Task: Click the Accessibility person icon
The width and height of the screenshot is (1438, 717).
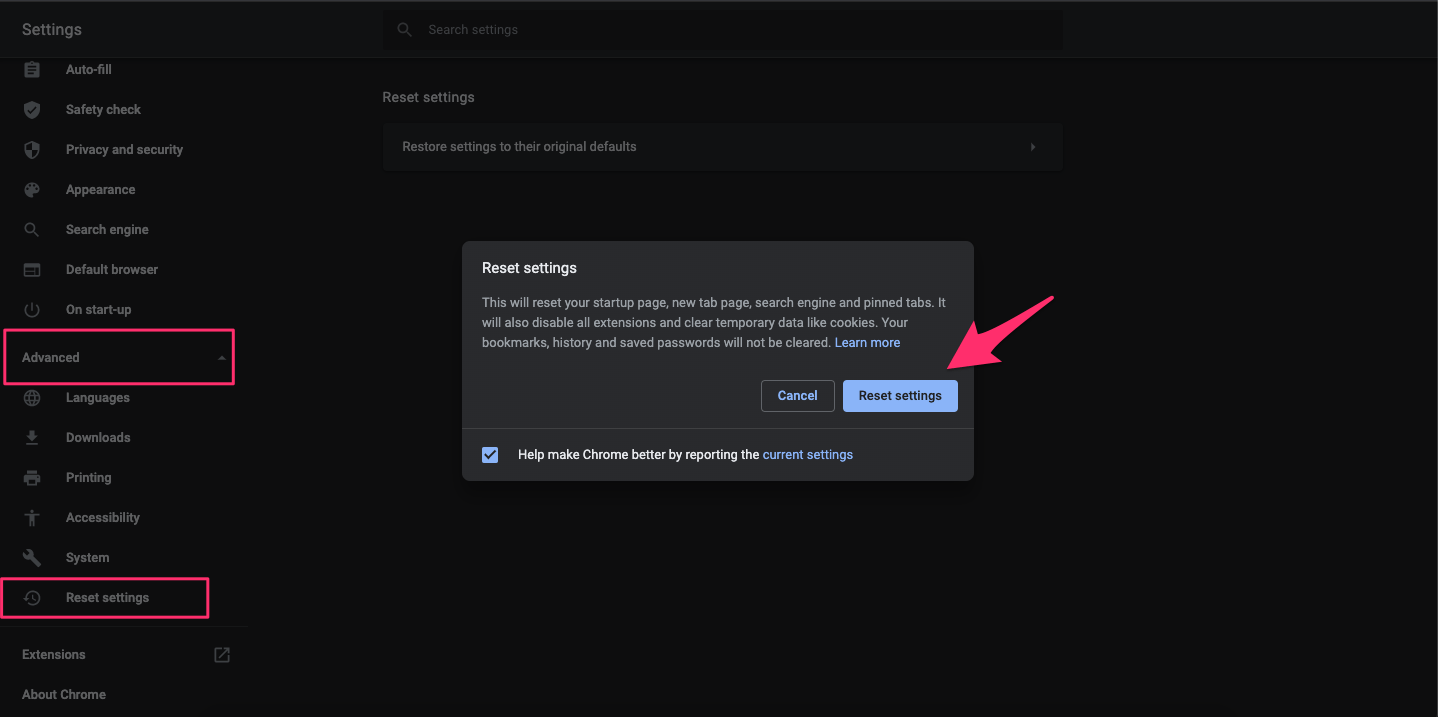Action: pos(32,518)
